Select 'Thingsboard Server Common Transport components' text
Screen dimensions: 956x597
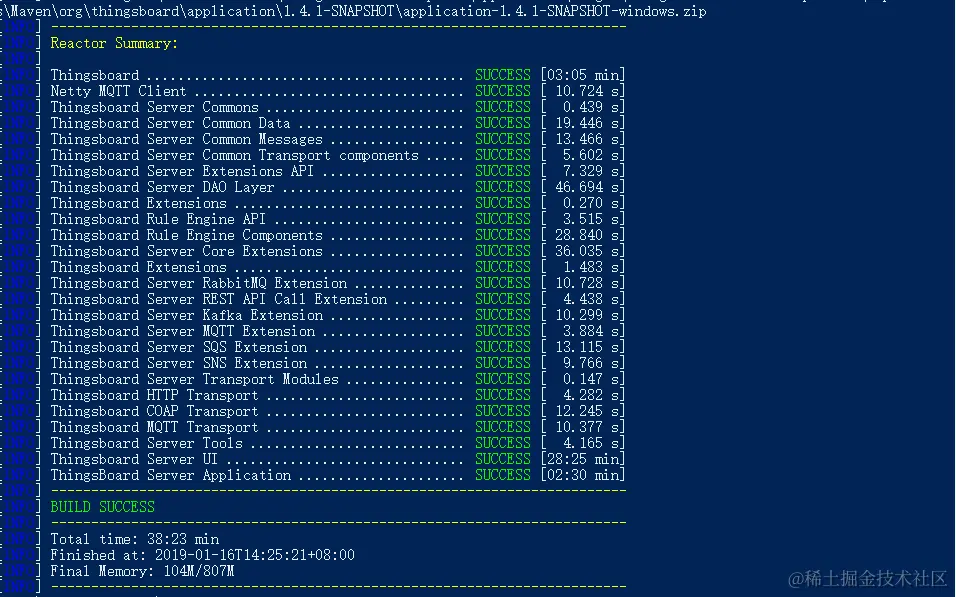(x=235, y=156)
